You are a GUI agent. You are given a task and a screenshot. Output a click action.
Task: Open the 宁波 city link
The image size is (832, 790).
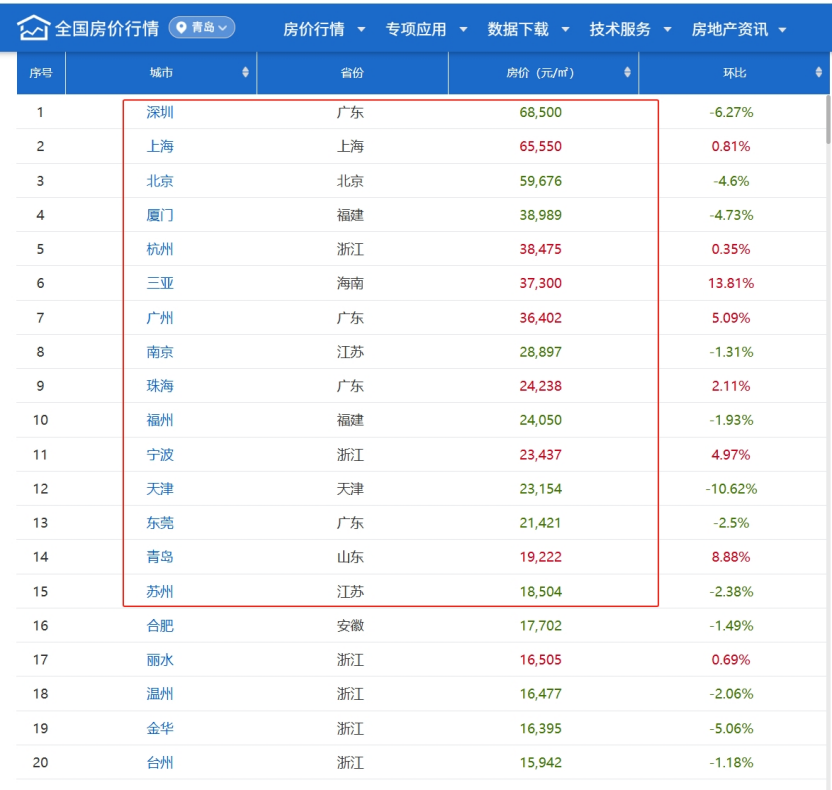point(160,455)
